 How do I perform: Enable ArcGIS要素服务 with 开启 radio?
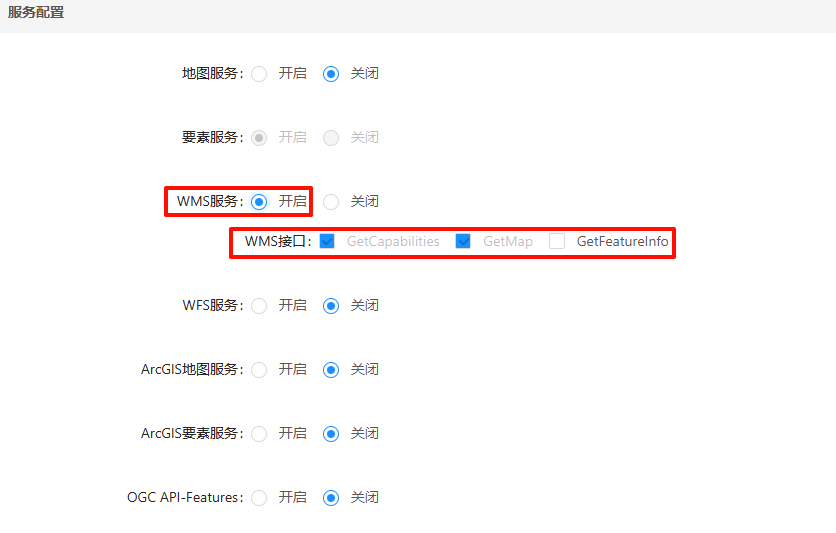point(259,434)
